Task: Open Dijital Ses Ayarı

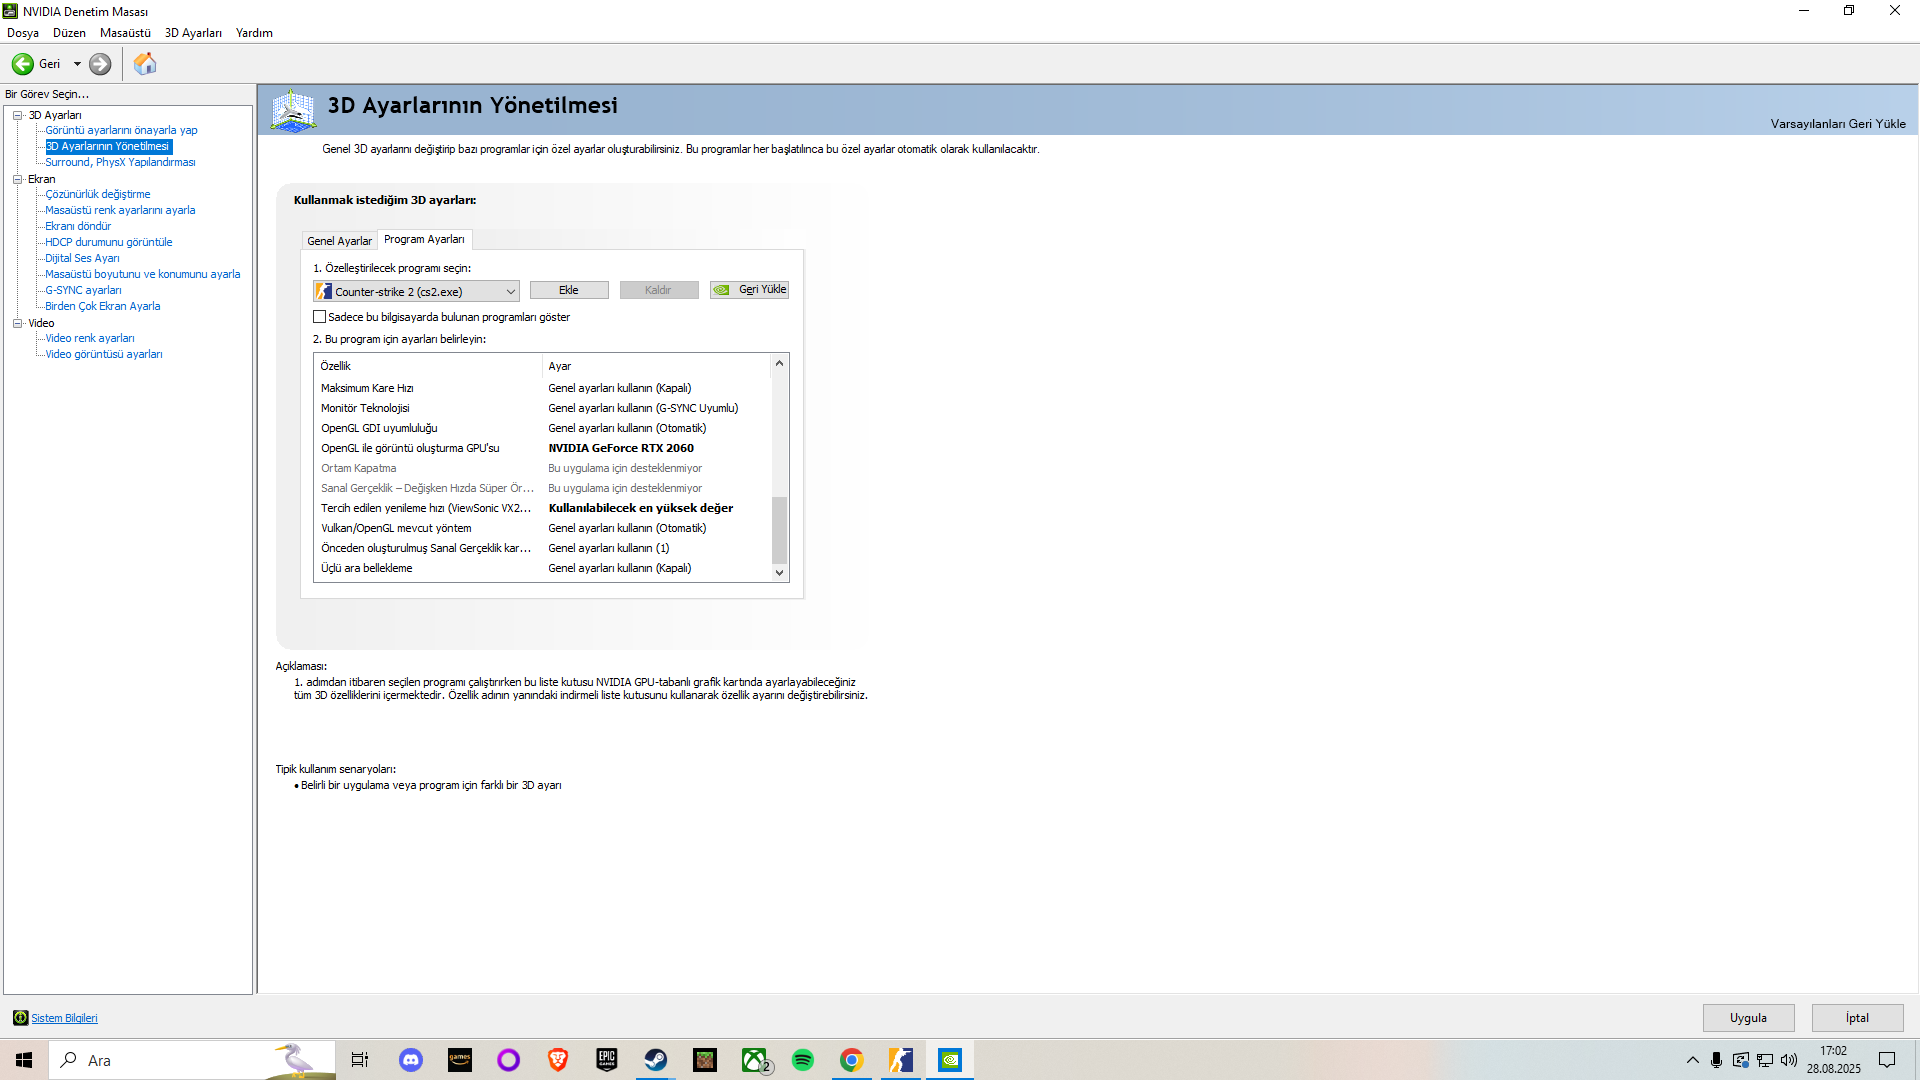Action: coord(82,258)
